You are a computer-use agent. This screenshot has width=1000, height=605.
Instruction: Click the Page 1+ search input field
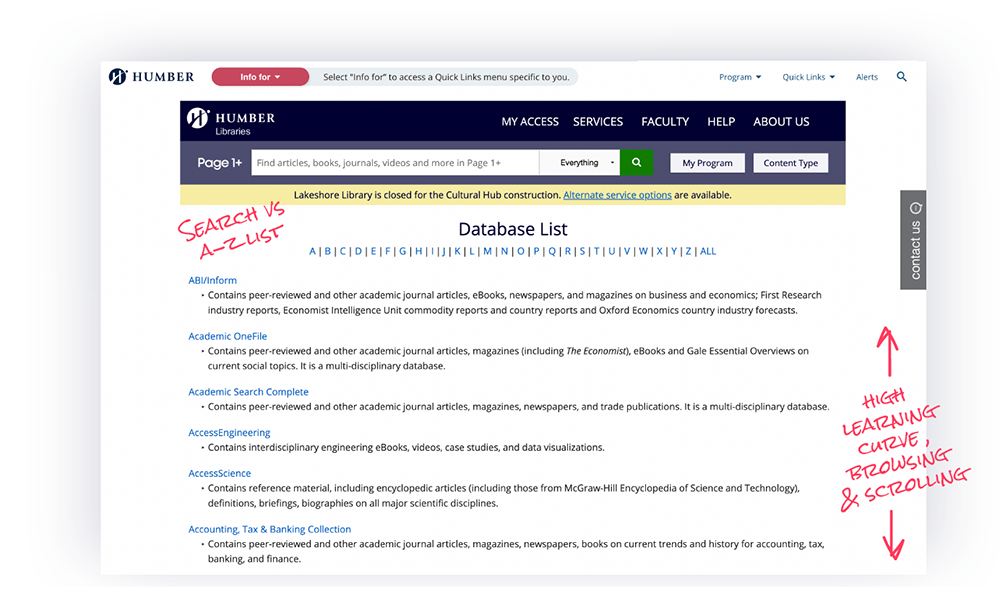(395, 163)
